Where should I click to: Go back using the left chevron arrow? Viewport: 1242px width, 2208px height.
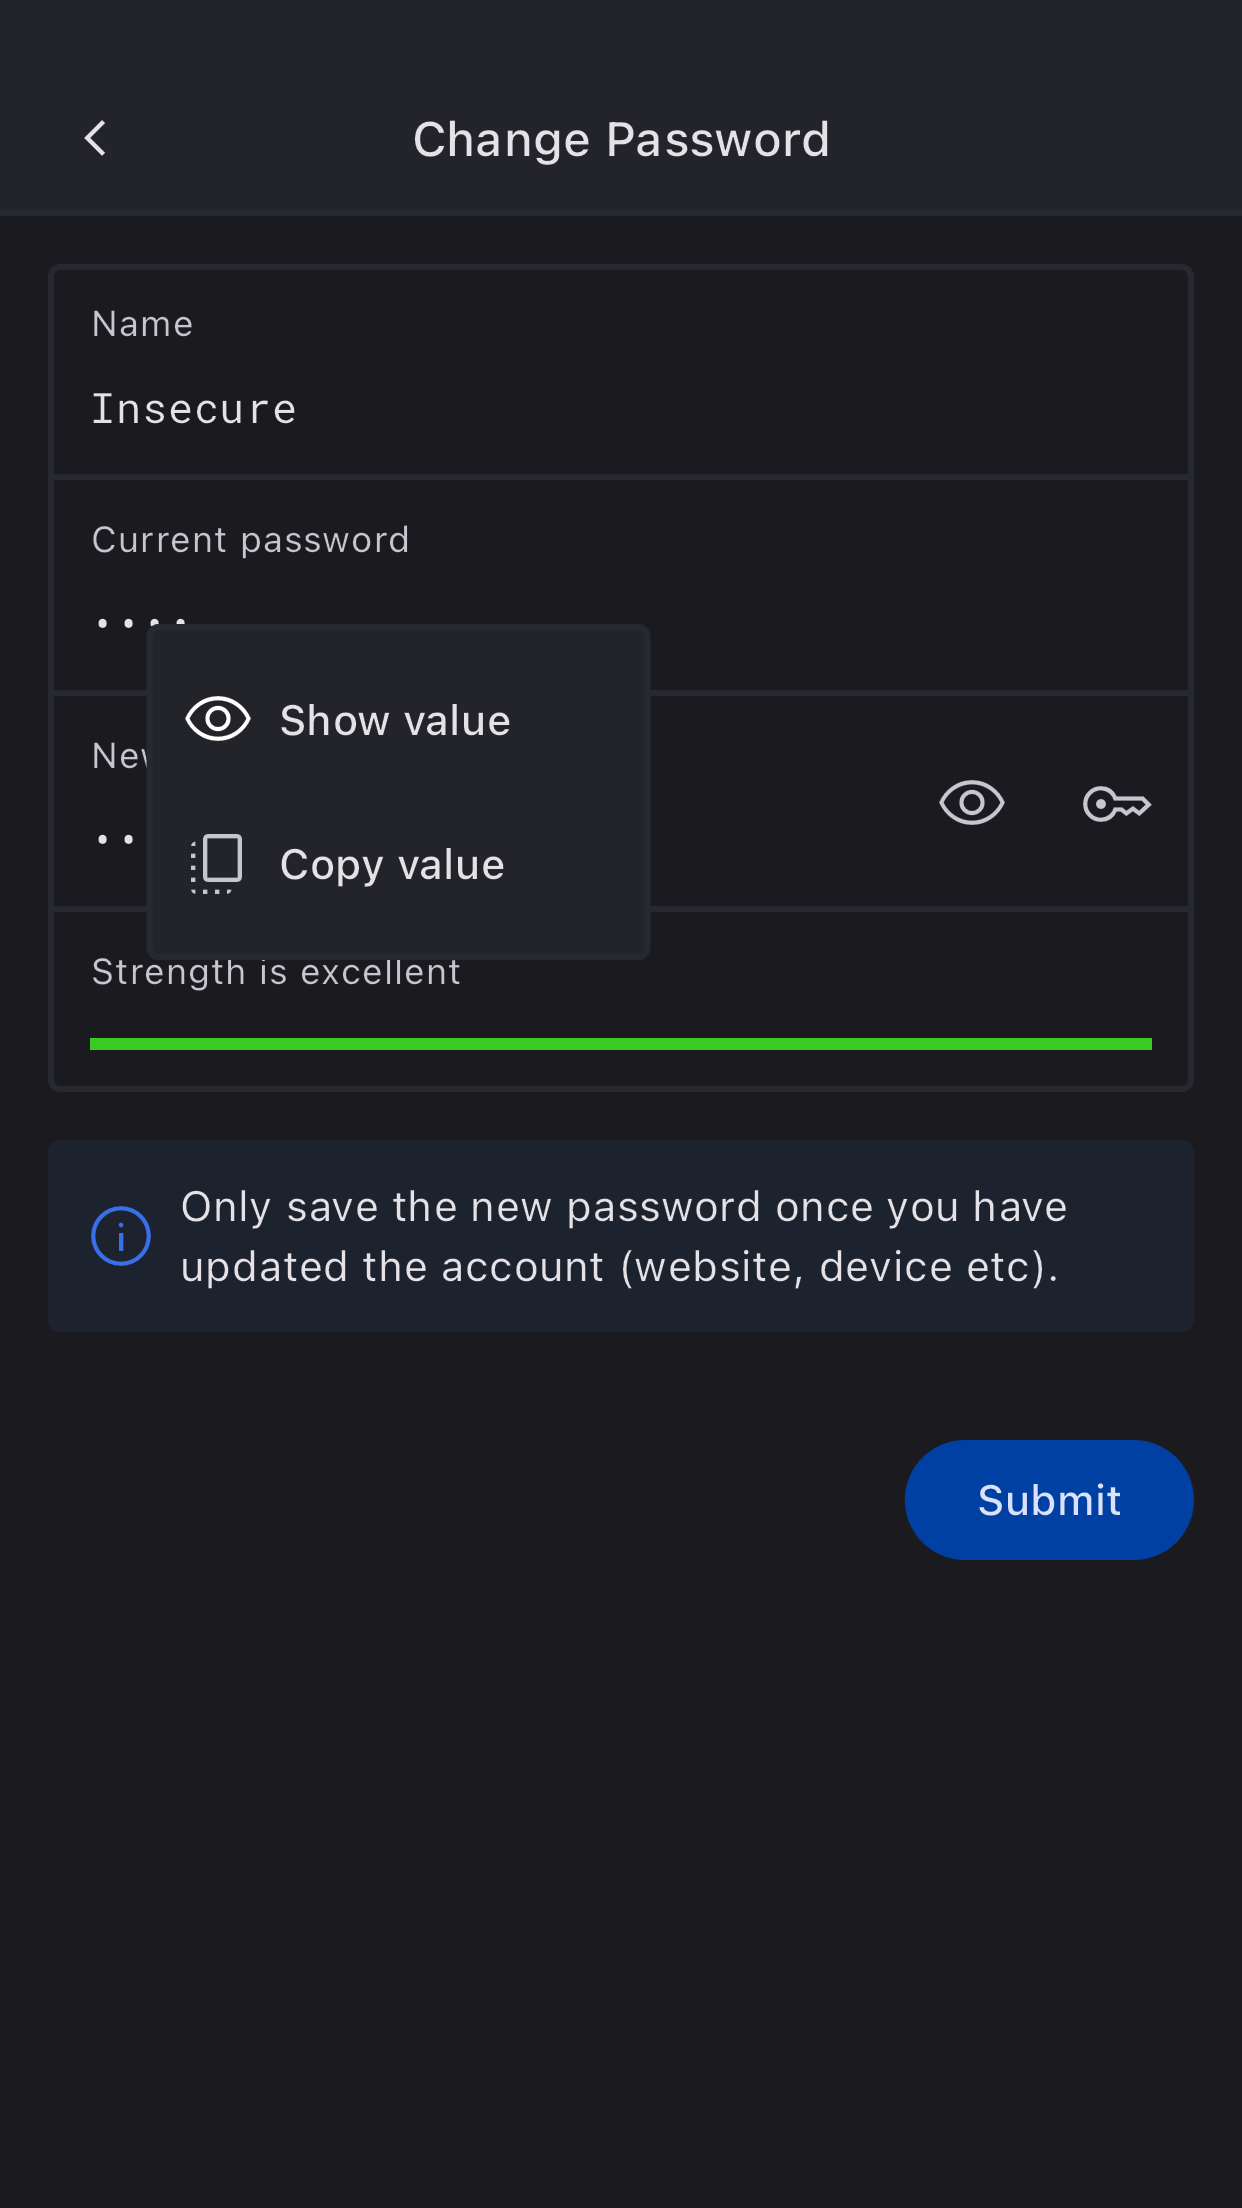coord(96,139)
